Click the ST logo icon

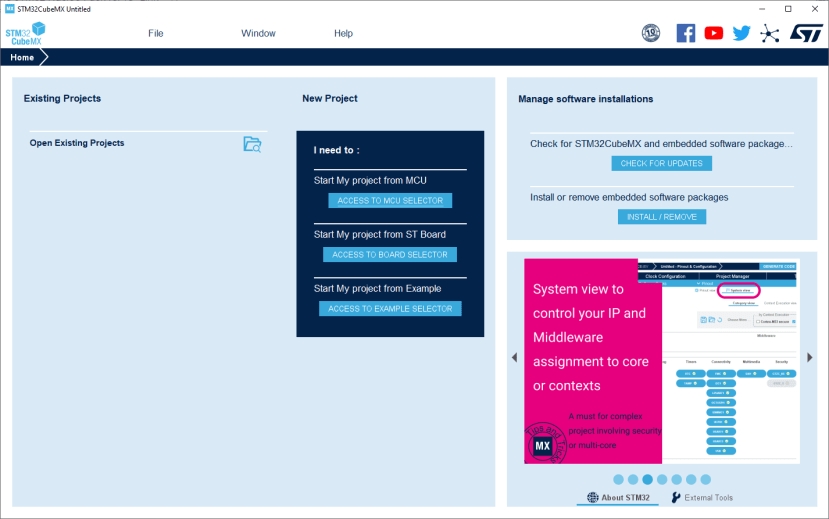(x=806, y=33)
